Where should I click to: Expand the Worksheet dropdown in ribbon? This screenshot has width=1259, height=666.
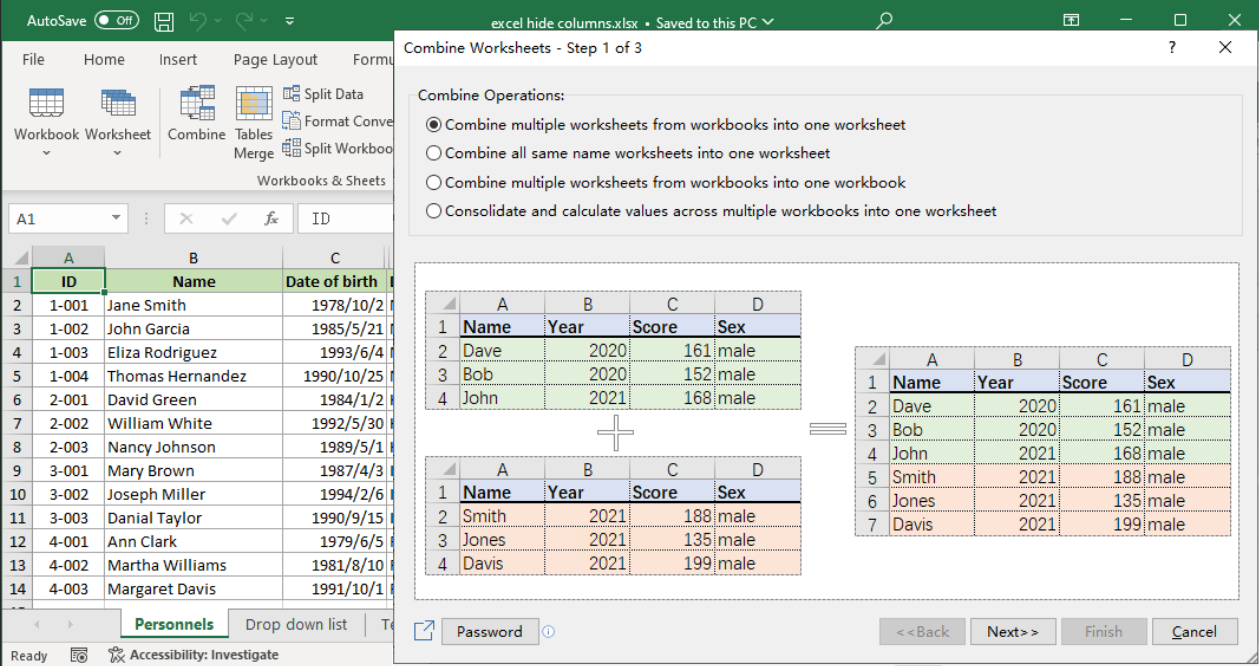coord(117,153)
